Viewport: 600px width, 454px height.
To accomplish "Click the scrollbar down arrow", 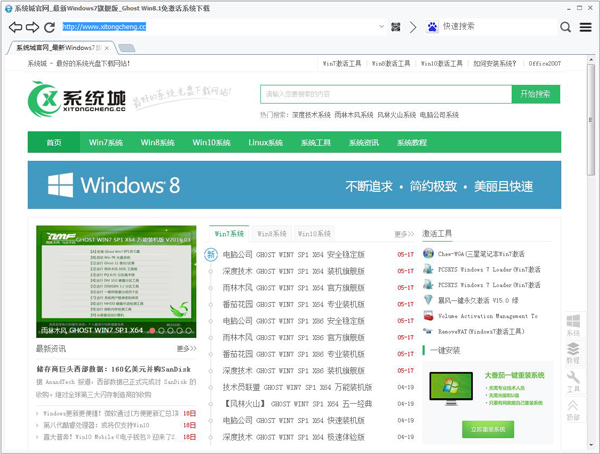I will (x=591, y=445).
